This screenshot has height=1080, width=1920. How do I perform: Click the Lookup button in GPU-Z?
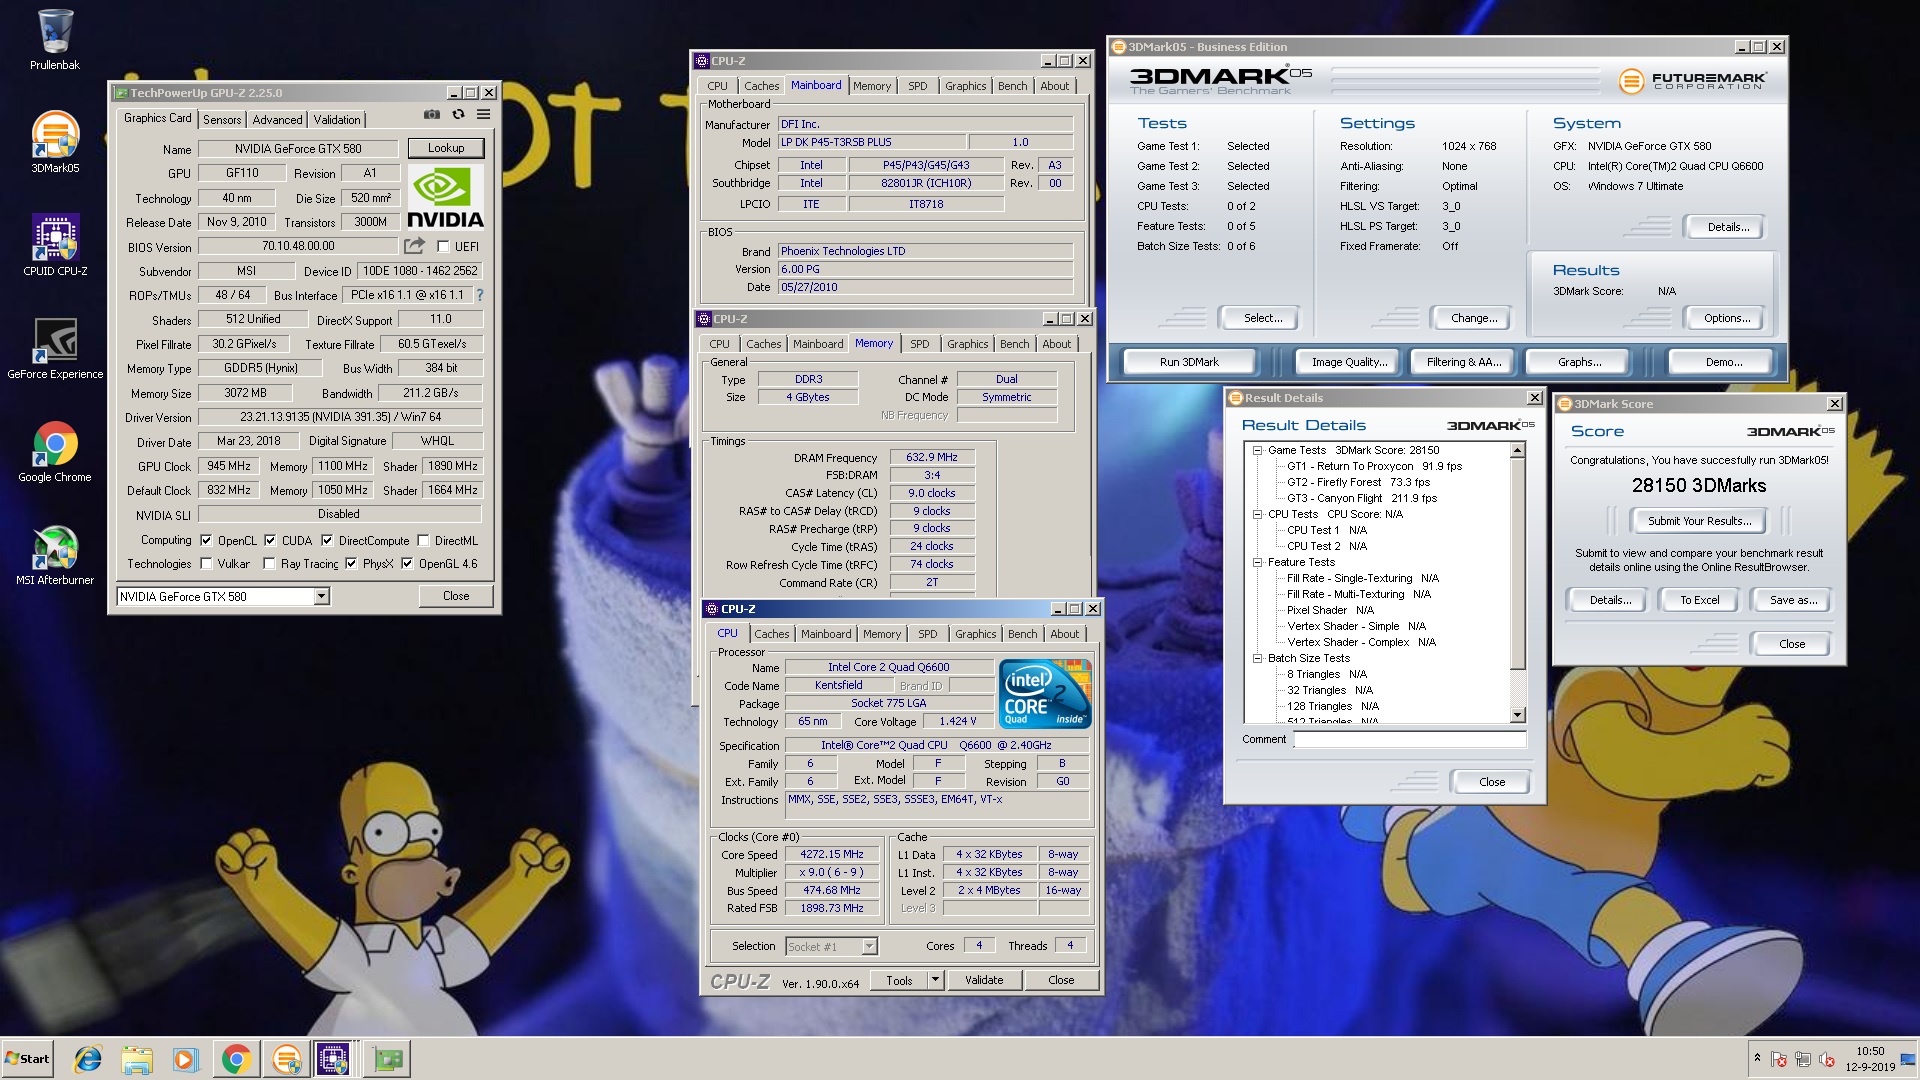(x=446, y=148)
